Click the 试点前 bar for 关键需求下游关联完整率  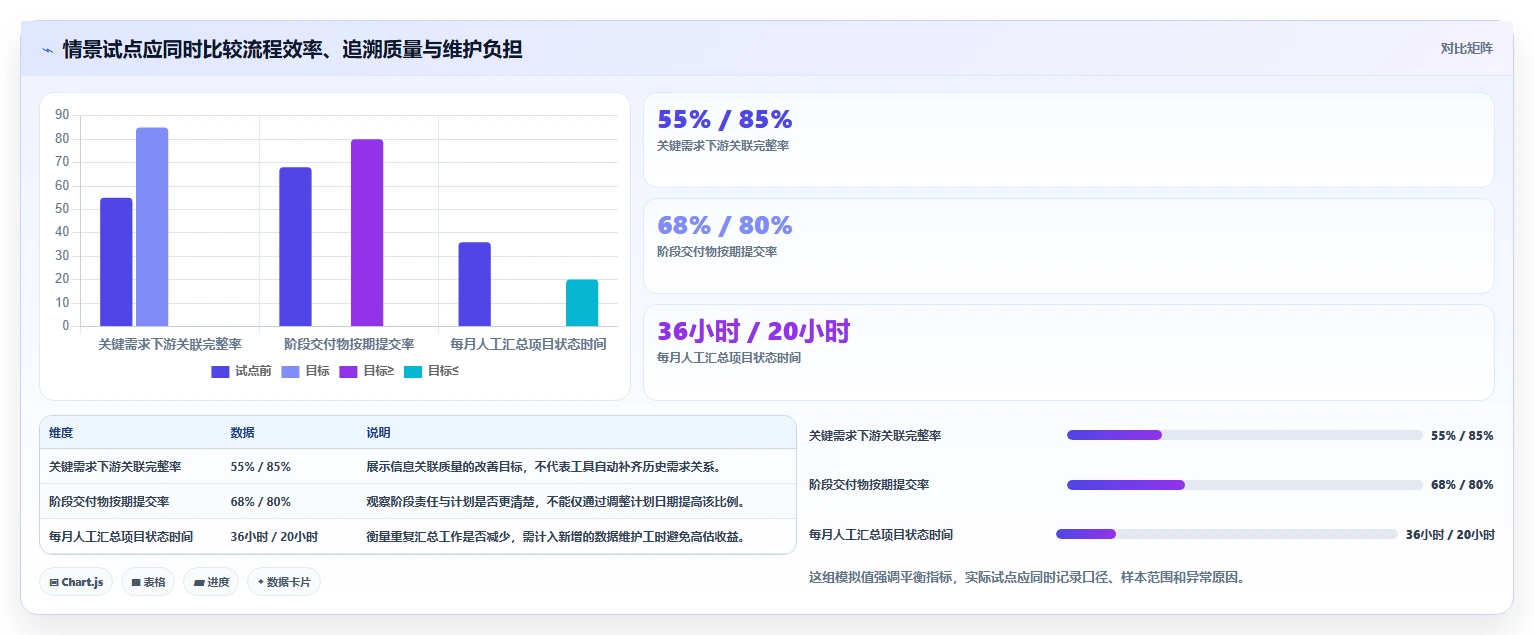point(116,262)
